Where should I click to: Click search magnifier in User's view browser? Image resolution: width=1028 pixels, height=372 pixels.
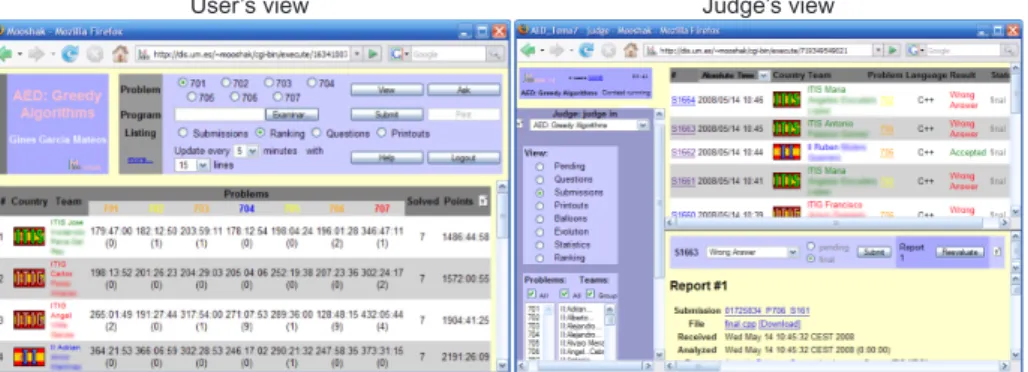tap(494, 54)
